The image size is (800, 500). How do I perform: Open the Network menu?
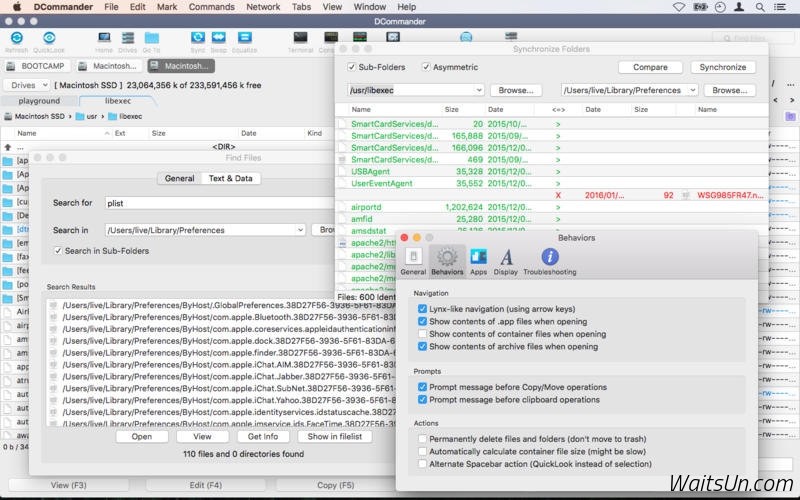pos(263,7)
